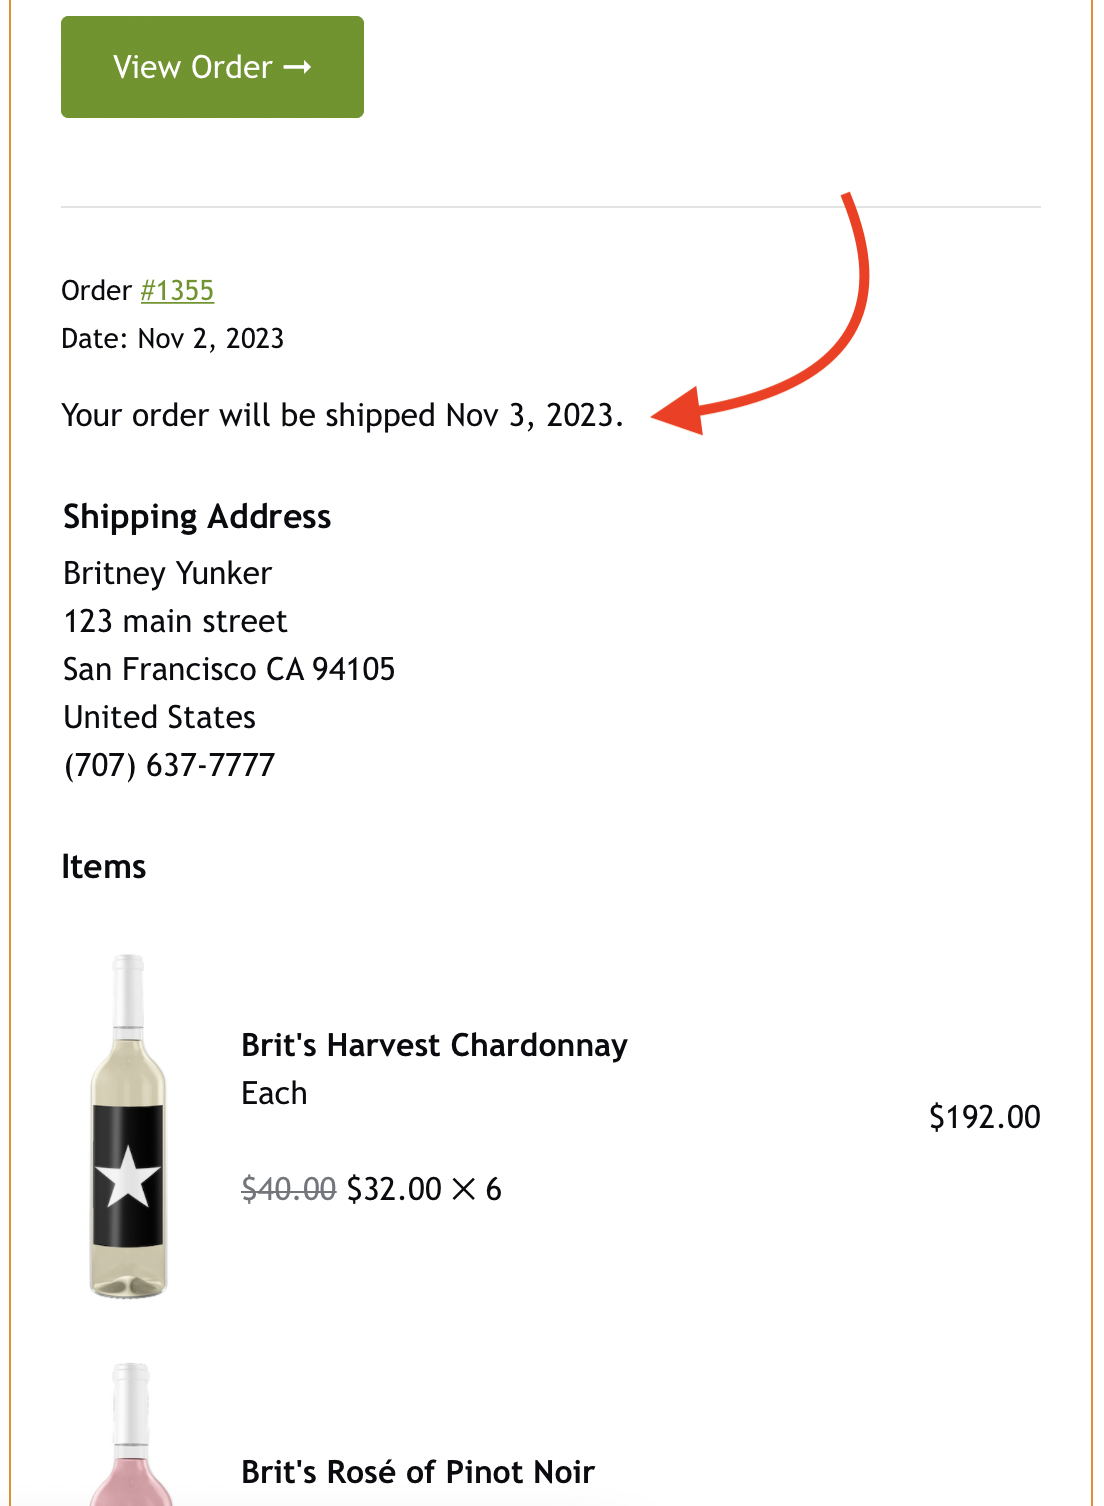
Task: Click the phone number (707) 637-7777
Action: tap(169, 765)
